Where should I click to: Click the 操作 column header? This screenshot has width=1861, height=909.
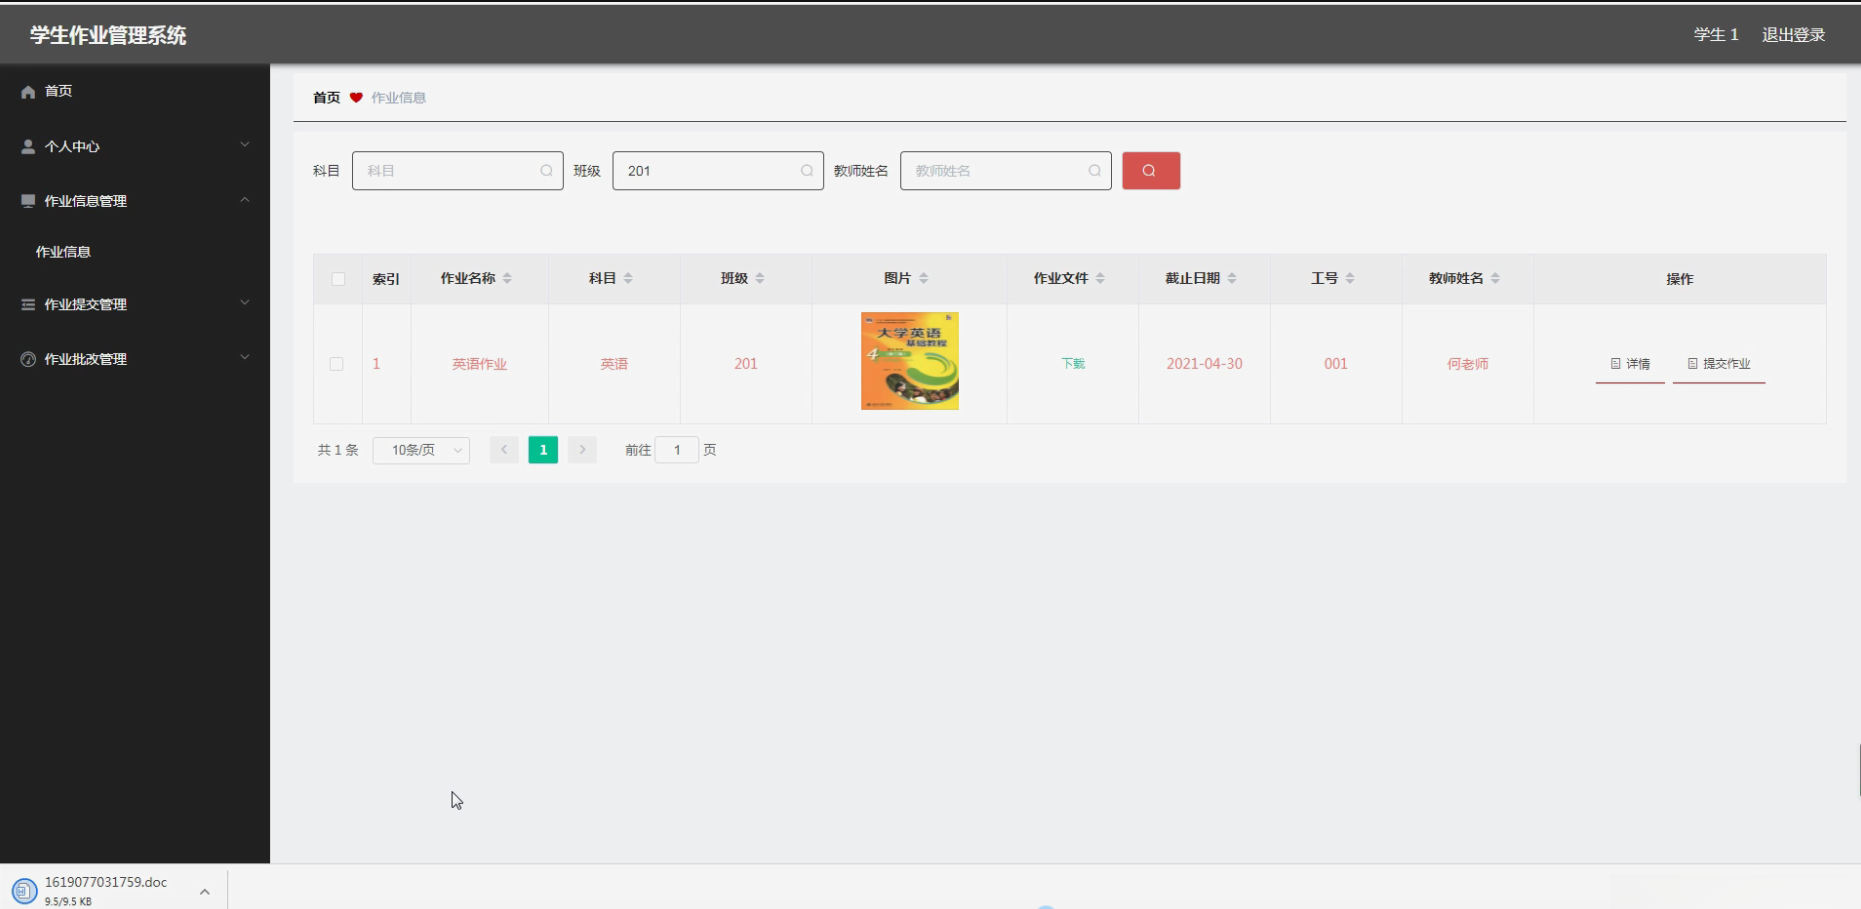tap(1680, 279)
